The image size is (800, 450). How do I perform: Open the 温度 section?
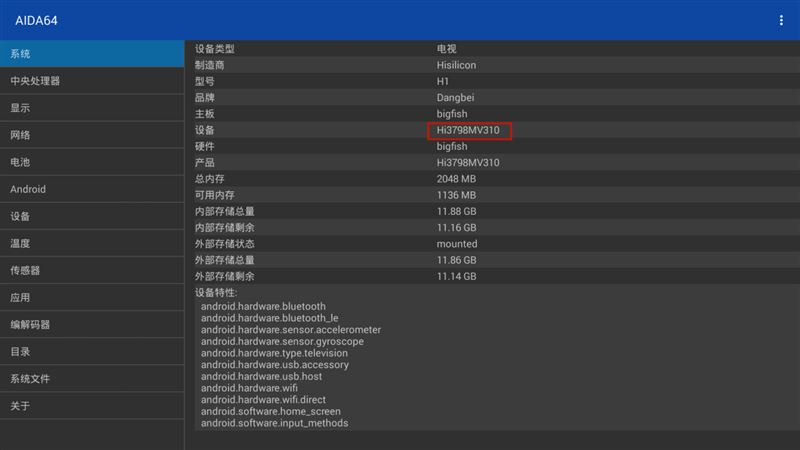click(x=92, y=243)
